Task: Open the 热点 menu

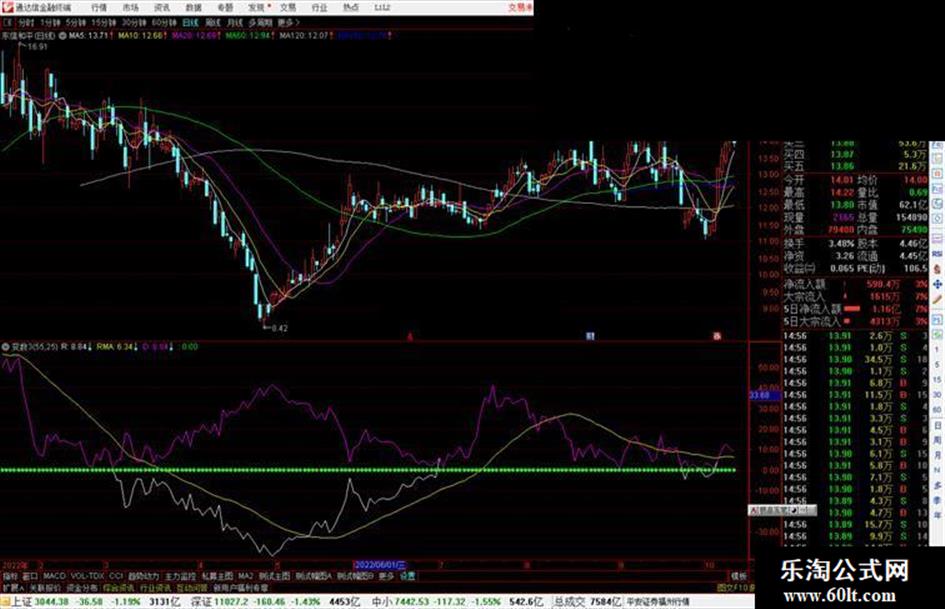Action: [351, 8]
